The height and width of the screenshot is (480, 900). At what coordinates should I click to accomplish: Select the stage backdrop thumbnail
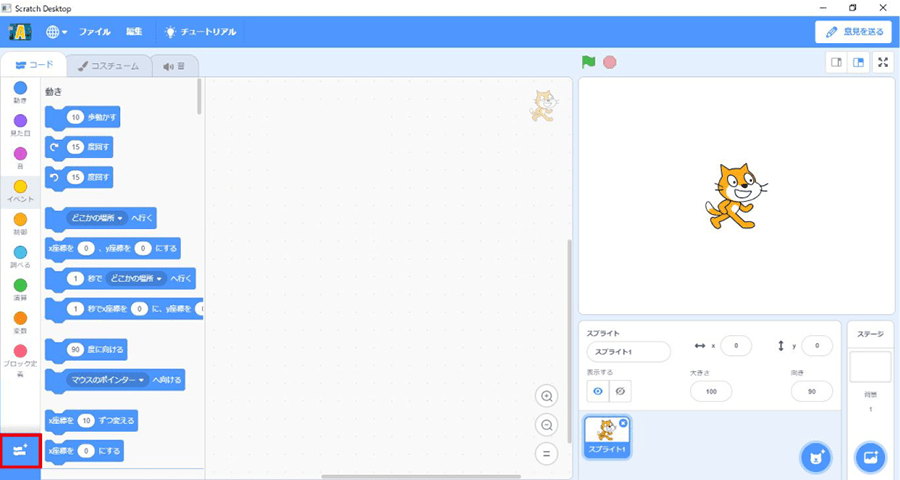coord(870,367)
